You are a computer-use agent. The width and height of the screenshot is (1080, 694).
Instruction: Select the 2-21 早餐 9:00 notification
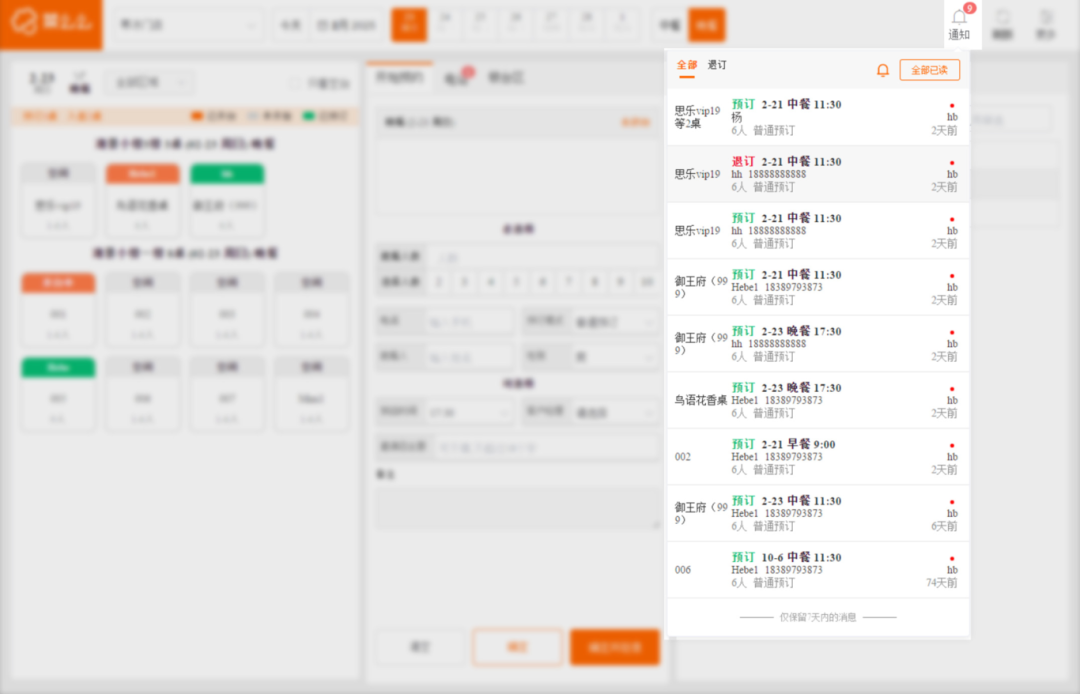pos(818,456)
